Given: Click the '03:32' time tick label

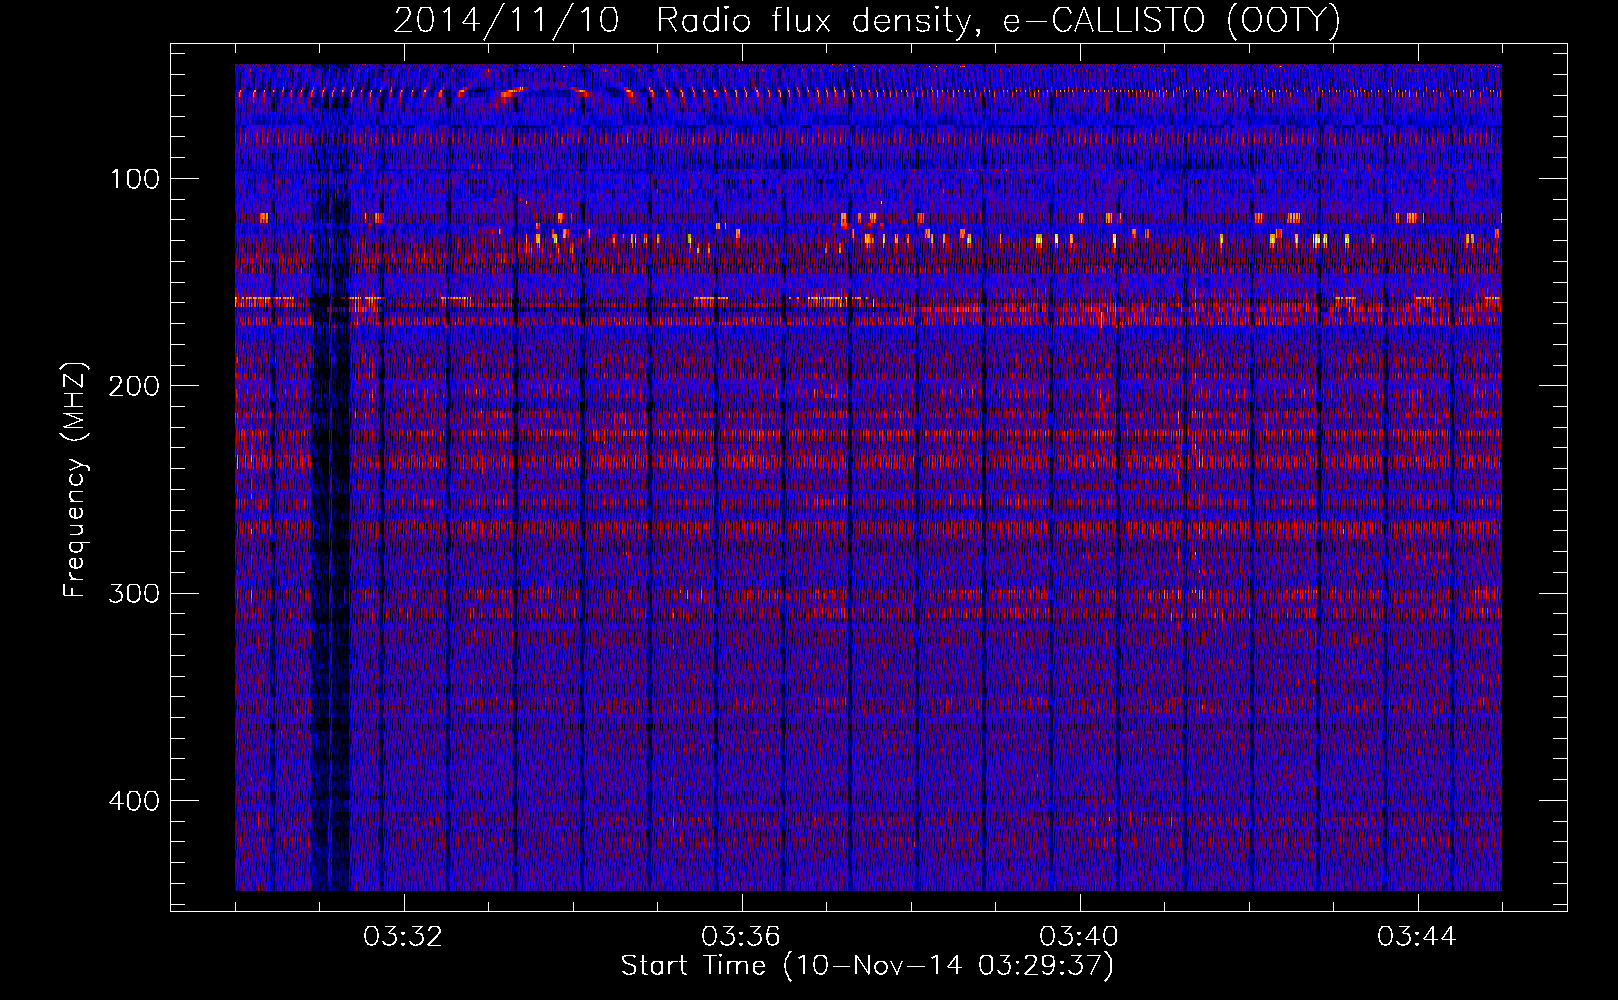Looking at the screenshot, I should [x=403, y=937].
